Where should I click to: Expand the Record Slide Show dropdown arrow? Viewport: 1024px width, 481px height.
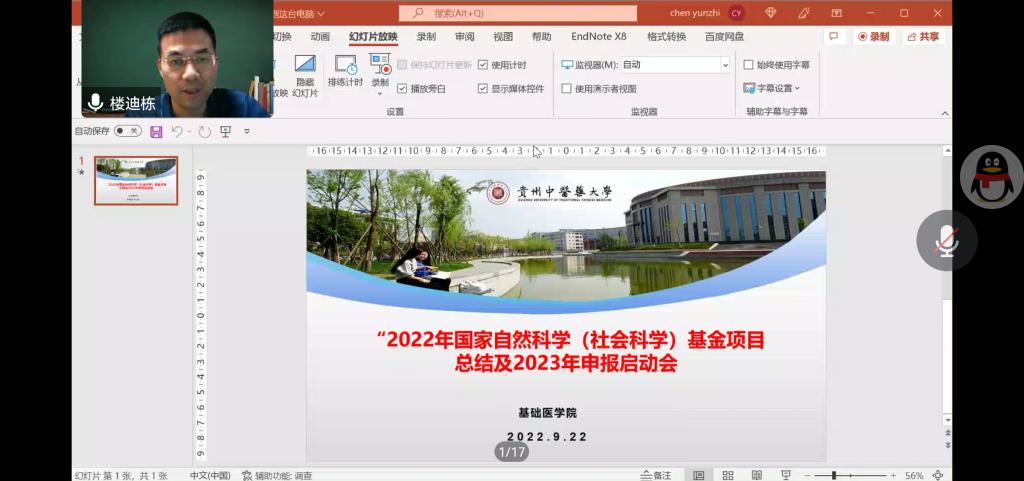[x=380, y=92]
